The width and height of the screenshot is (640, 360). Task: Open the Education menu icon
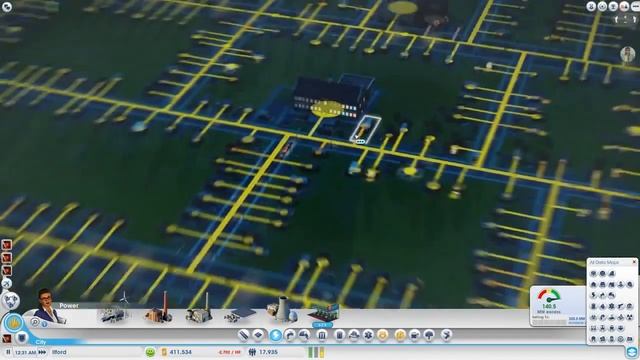pyautogui.click(x=400, y=336)
